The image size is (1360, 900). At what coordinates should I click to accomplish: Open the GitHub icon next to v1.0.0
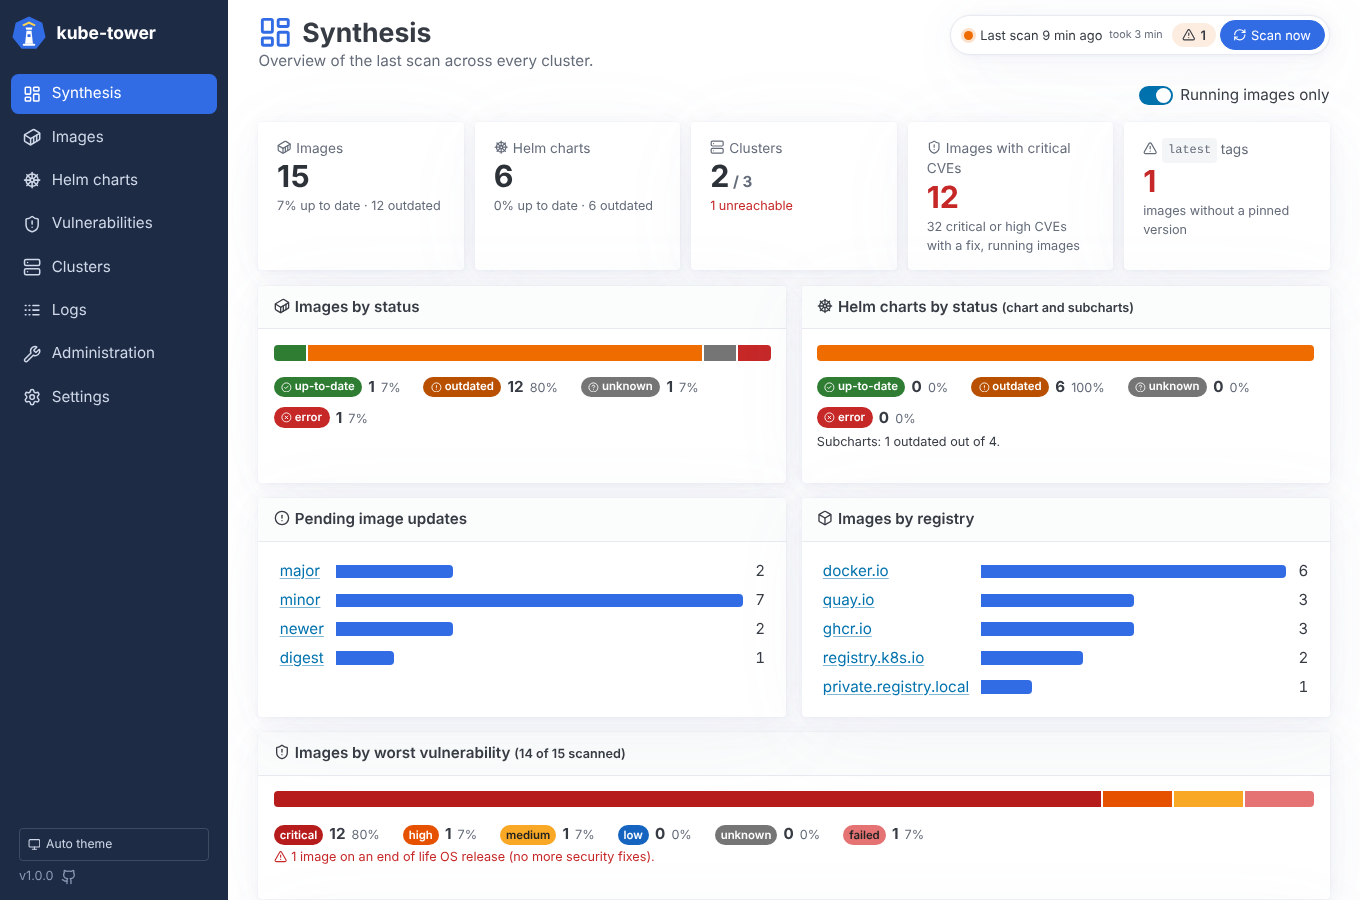69,876
